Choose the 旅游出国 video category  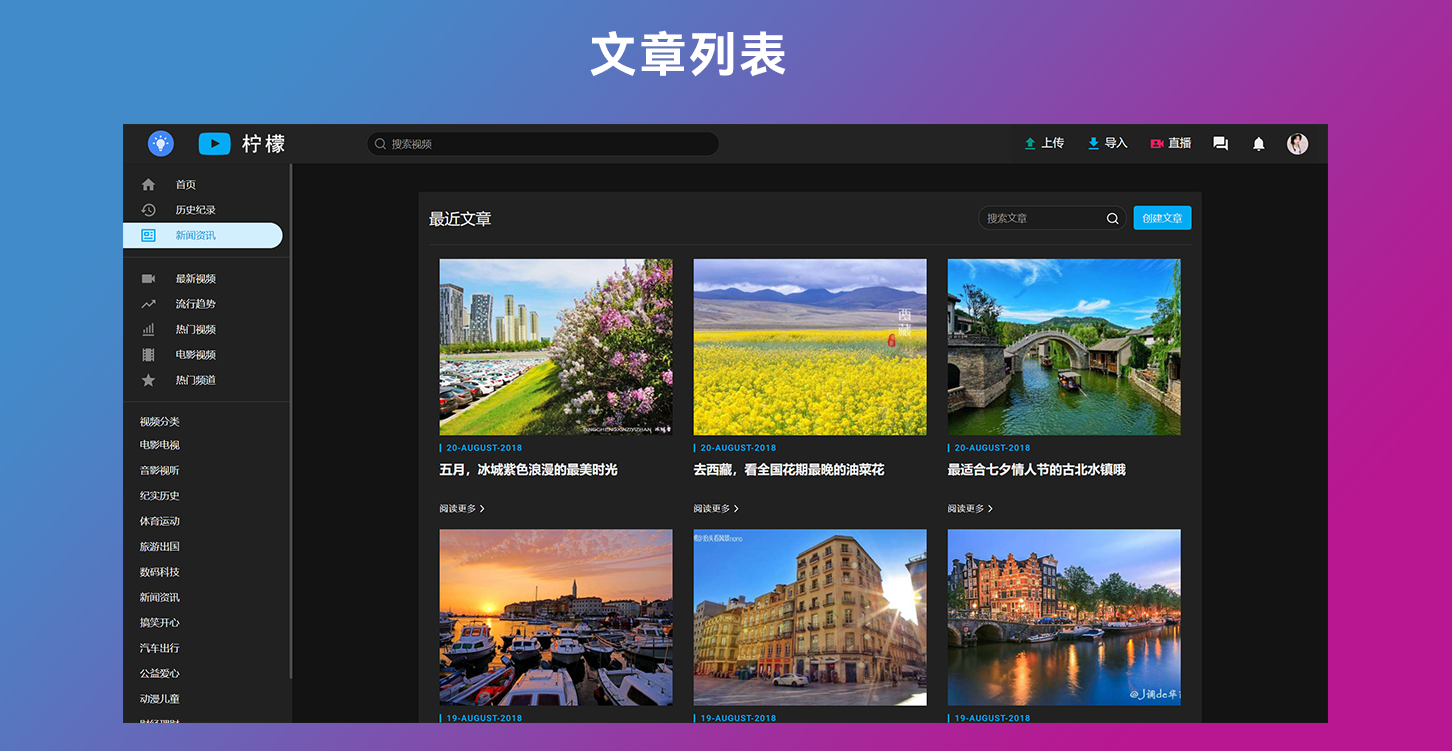160,547
